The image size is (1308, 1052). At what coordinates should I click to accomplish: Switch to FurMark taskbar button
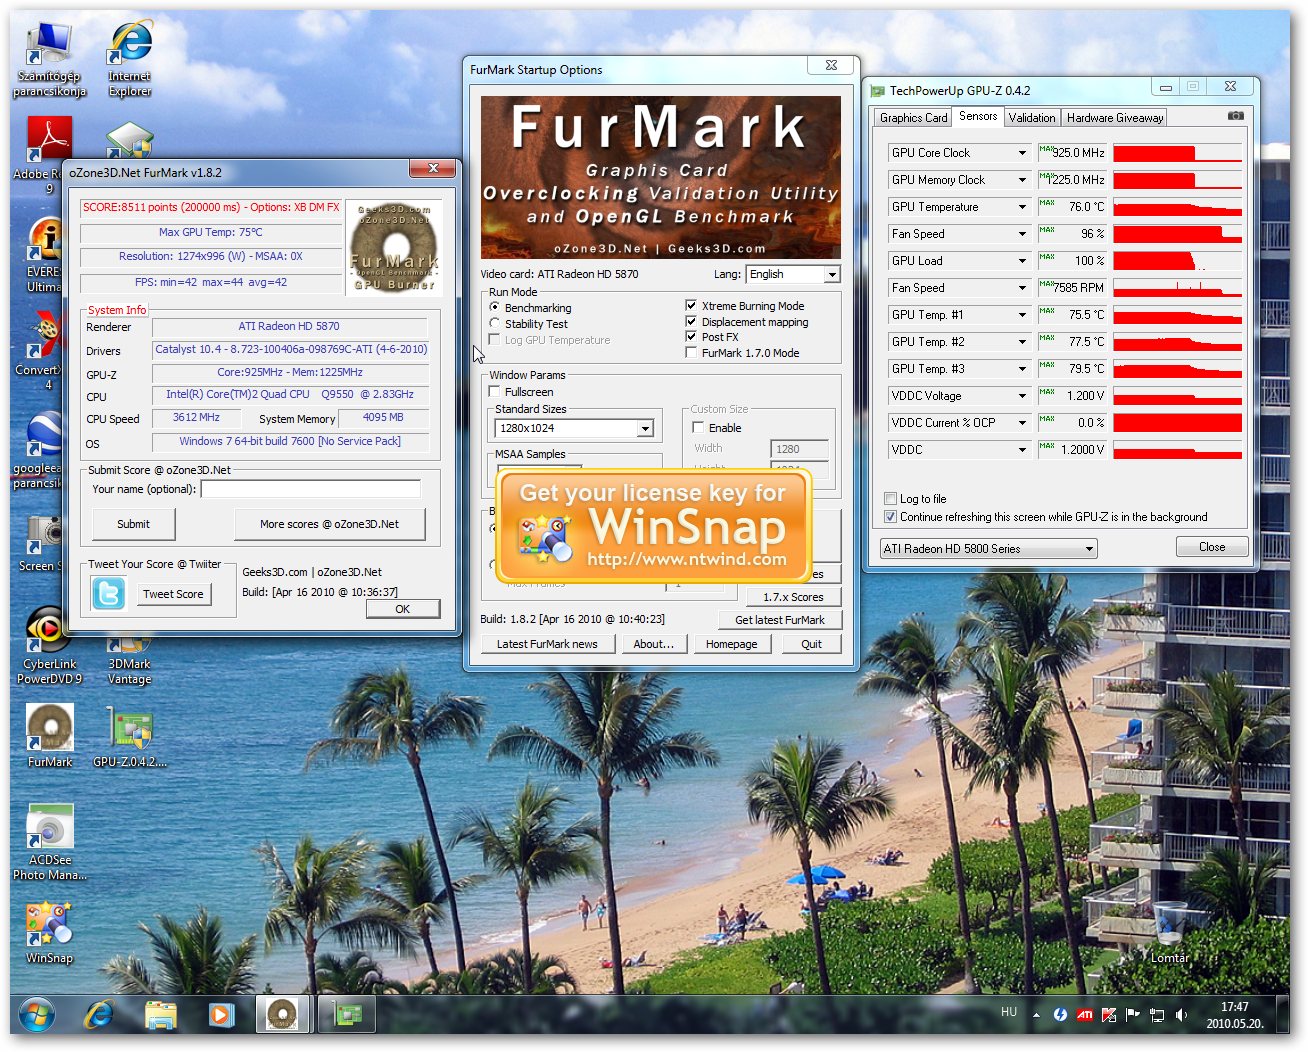point(282,1015)
